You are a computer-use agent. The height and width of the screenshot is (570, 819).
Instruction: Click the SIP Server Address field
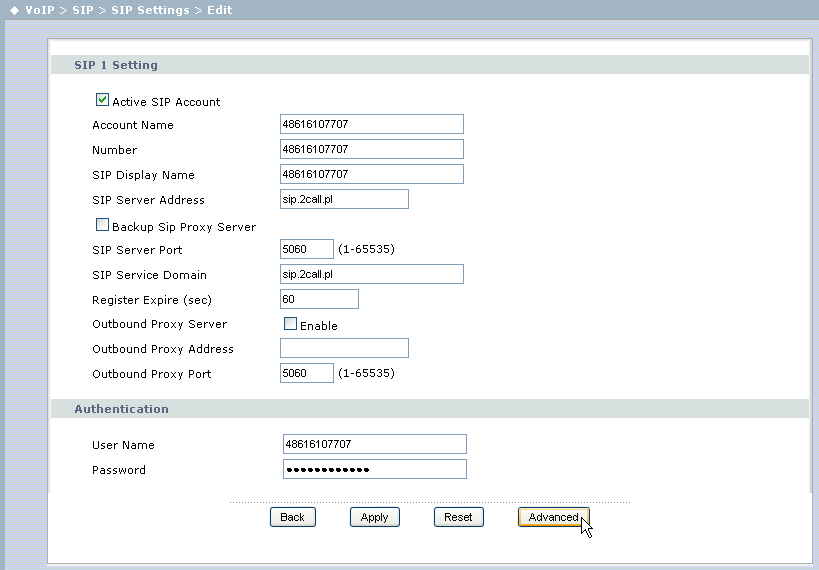click(x=345, y=199)
